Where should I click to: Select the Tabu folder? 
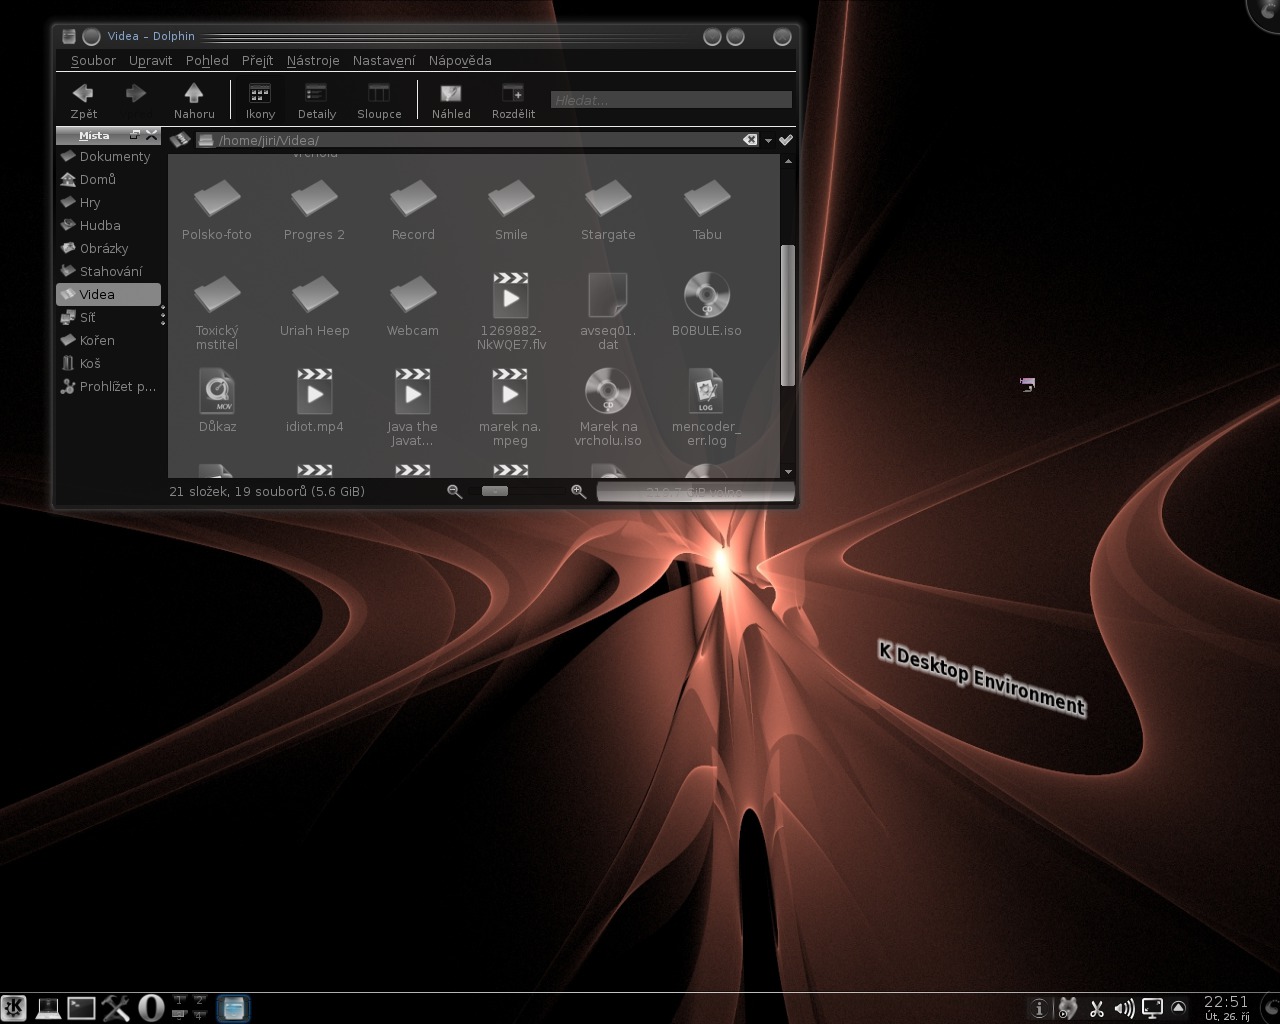tap(707, 210)
